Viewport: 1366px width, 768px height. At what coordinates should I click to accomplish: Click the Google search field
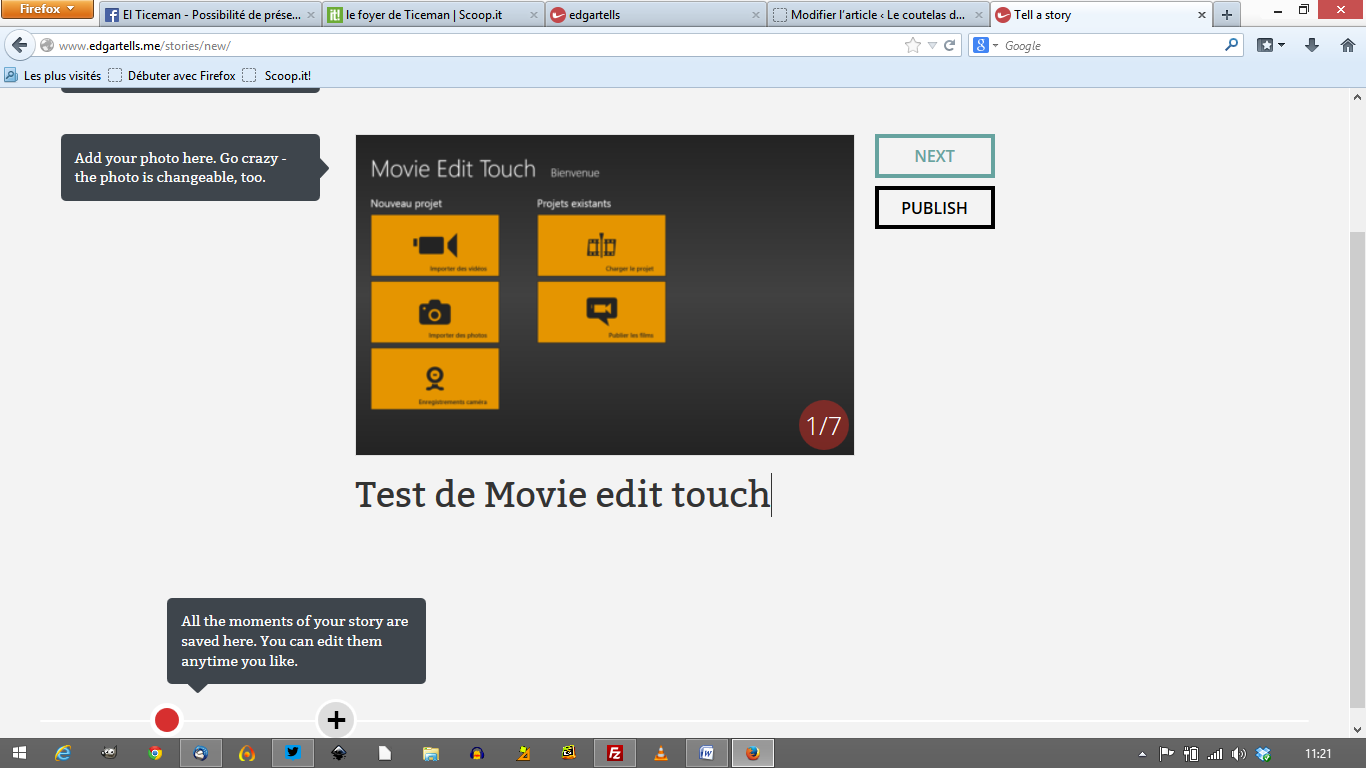point(1110,45)
